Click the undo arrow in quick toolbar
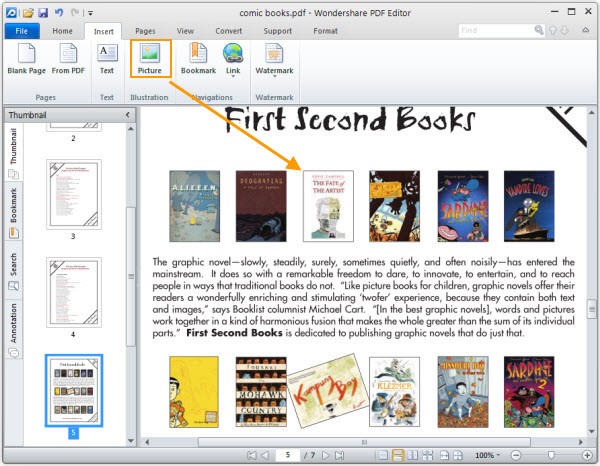This screenshot has width=600, height=466. (58, 14)
